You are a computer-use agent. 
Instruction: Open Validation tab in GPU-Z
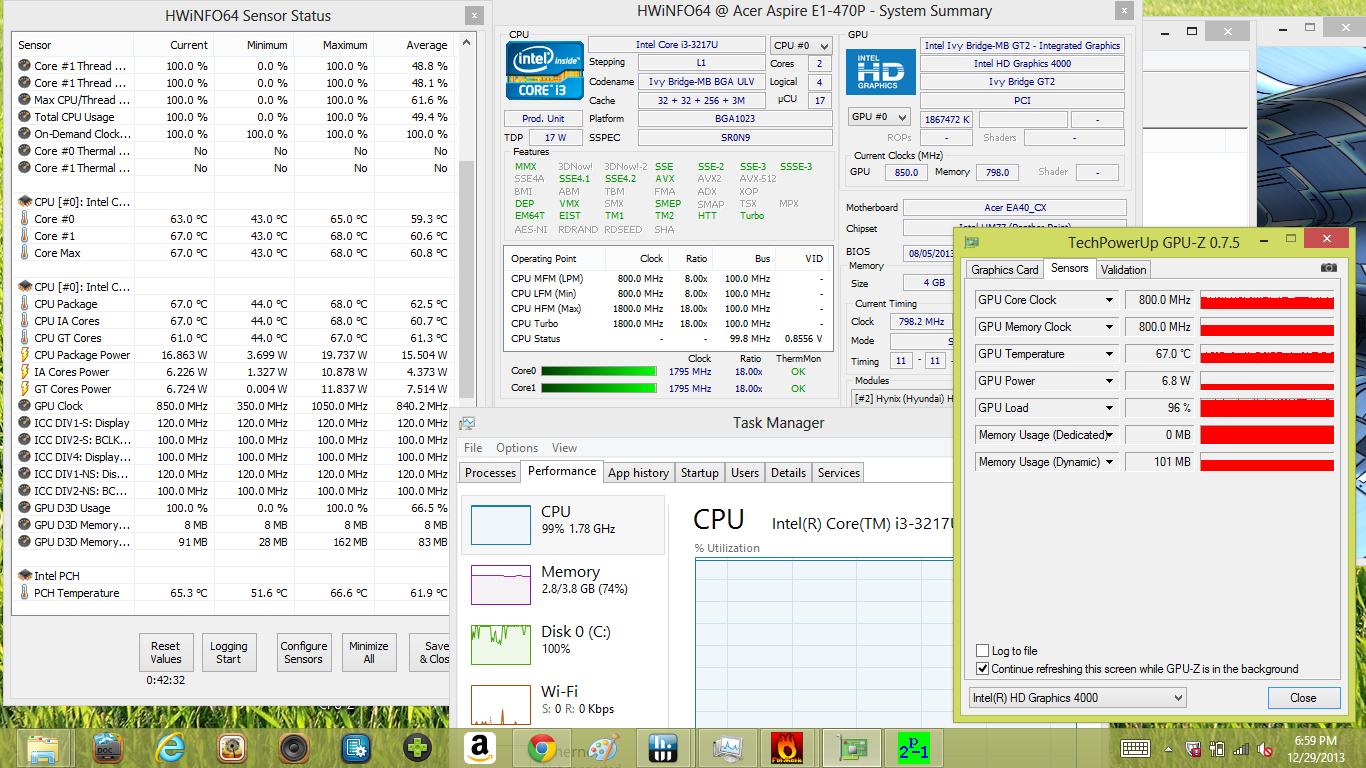pos(1124,269)
